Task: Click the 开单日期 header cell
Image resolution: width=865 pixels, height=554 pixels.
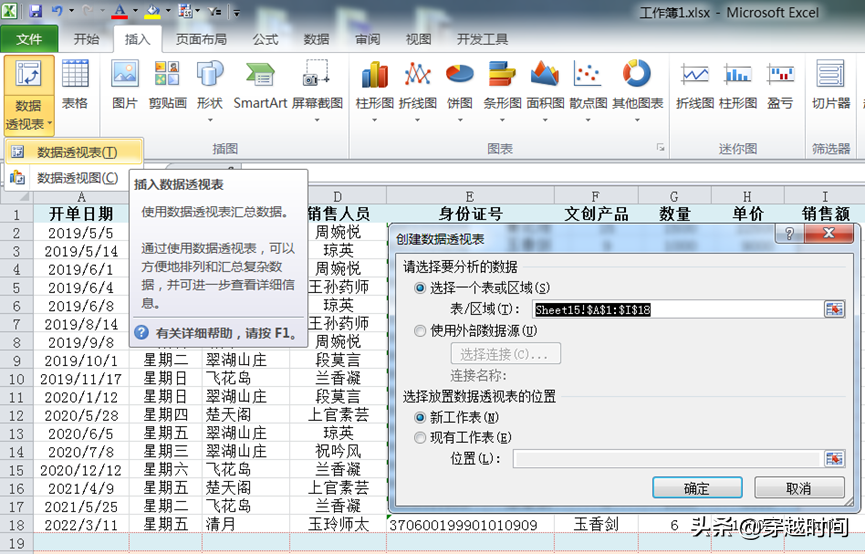Action: [x=81, y=214]
